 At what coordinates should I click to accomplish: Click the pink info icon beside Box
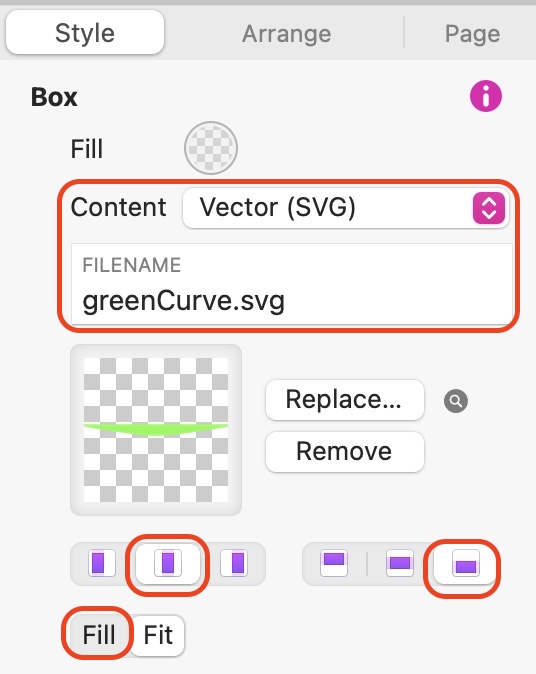[486, 96]
